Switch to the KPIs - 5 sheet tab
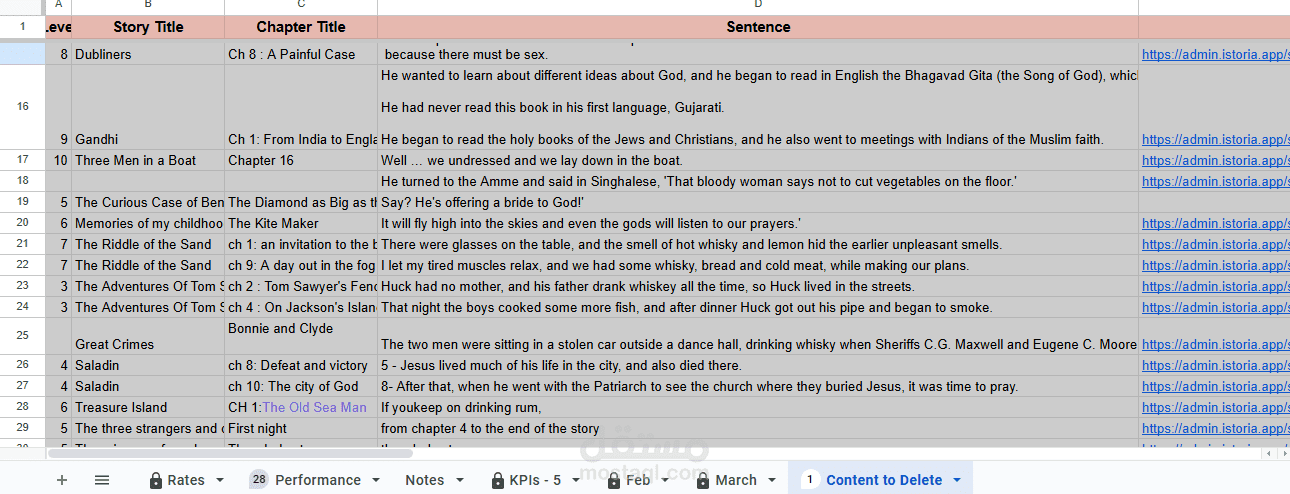Viewport: 1290px width, 494px height. pos(535,480)
